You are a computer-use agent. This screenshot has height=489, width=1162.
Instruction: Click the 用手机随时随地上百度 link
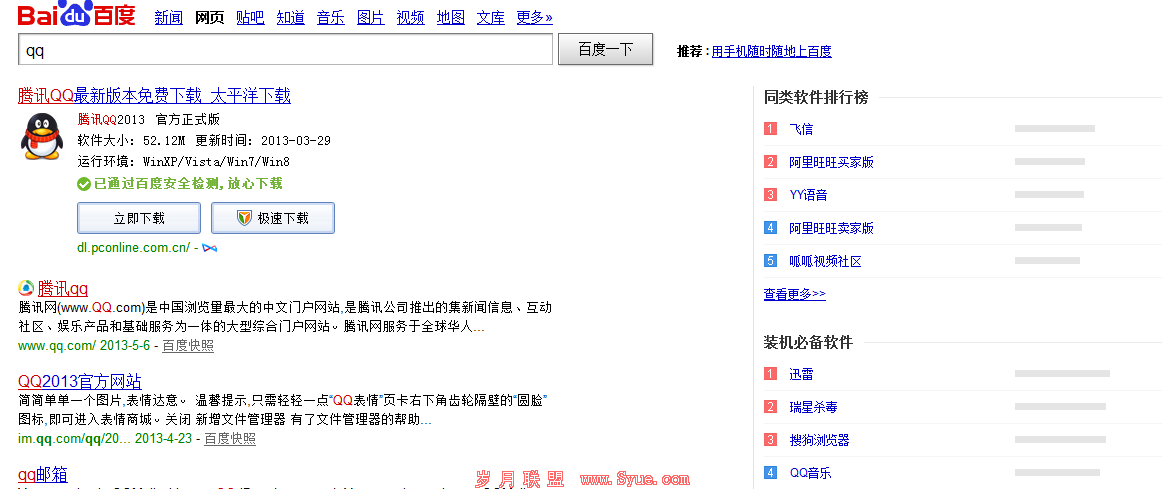click(x=771, y=52)
